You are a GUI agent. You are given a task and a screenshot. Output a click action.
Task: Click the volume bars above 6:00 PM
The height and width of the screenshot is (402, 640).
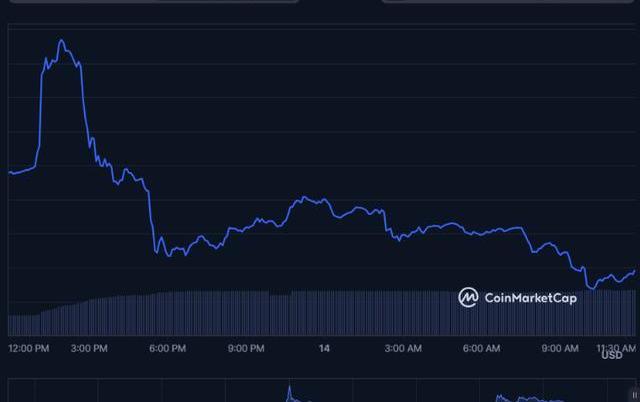pos(167,312)
